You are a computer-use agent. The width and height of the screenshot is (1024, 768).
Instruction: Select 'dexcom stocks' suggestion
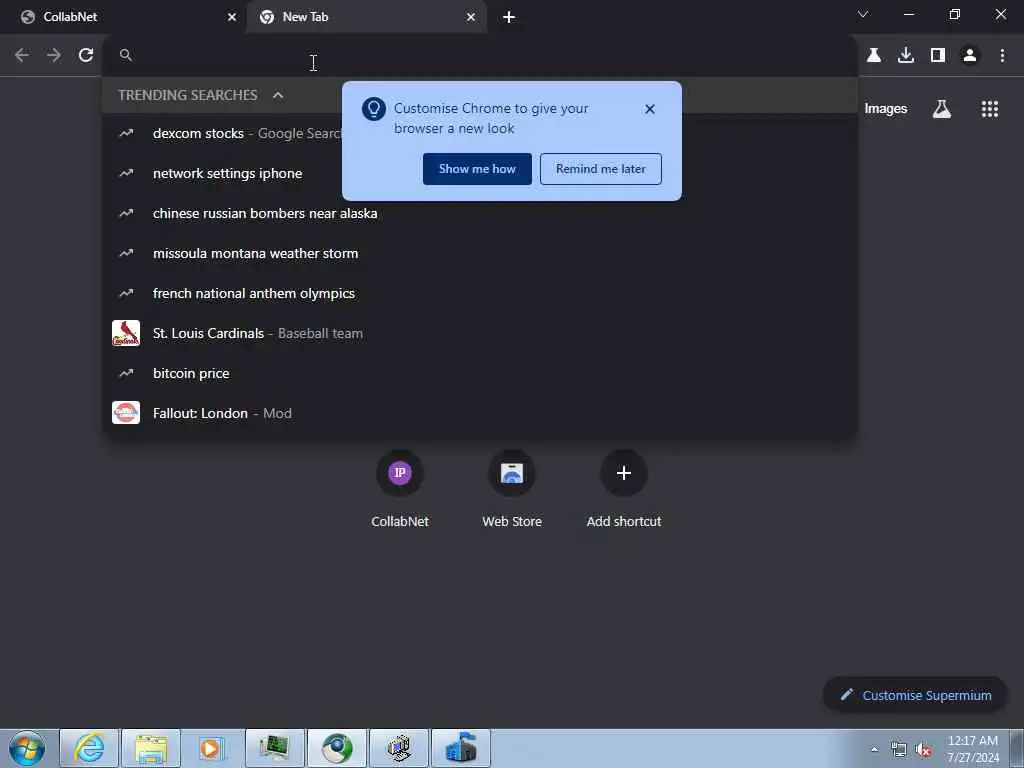[480, 133]
